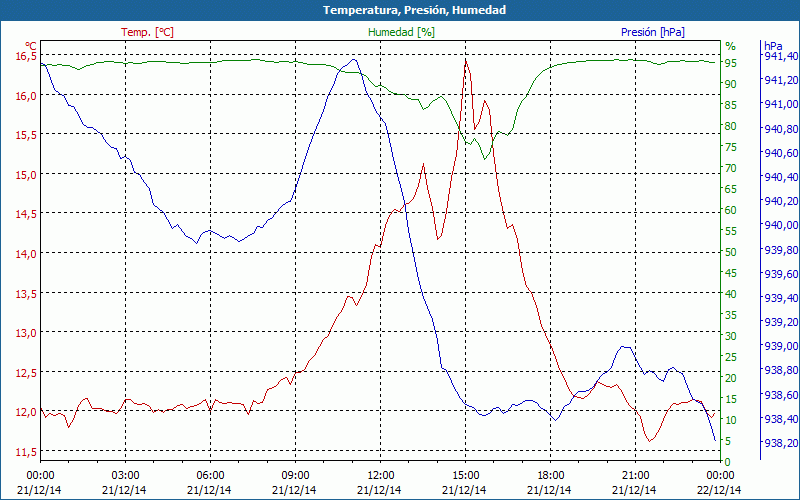Click the green 'Humedad [%]' legend label
Screen dimensions: 800x500
pyautogui.click(x=401, y=32)
